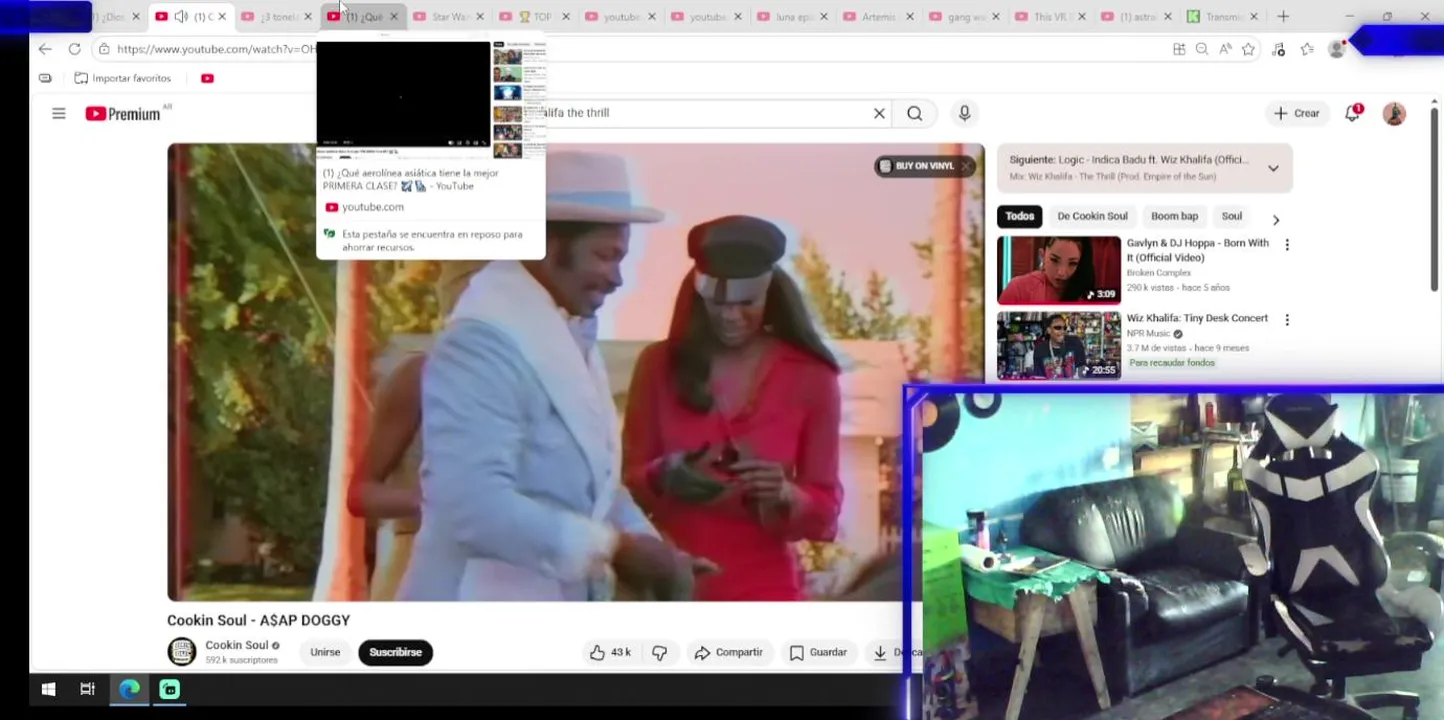
Task: Open the browser extensions icon
Action: pyautogui.click(x=1278, y=49)
